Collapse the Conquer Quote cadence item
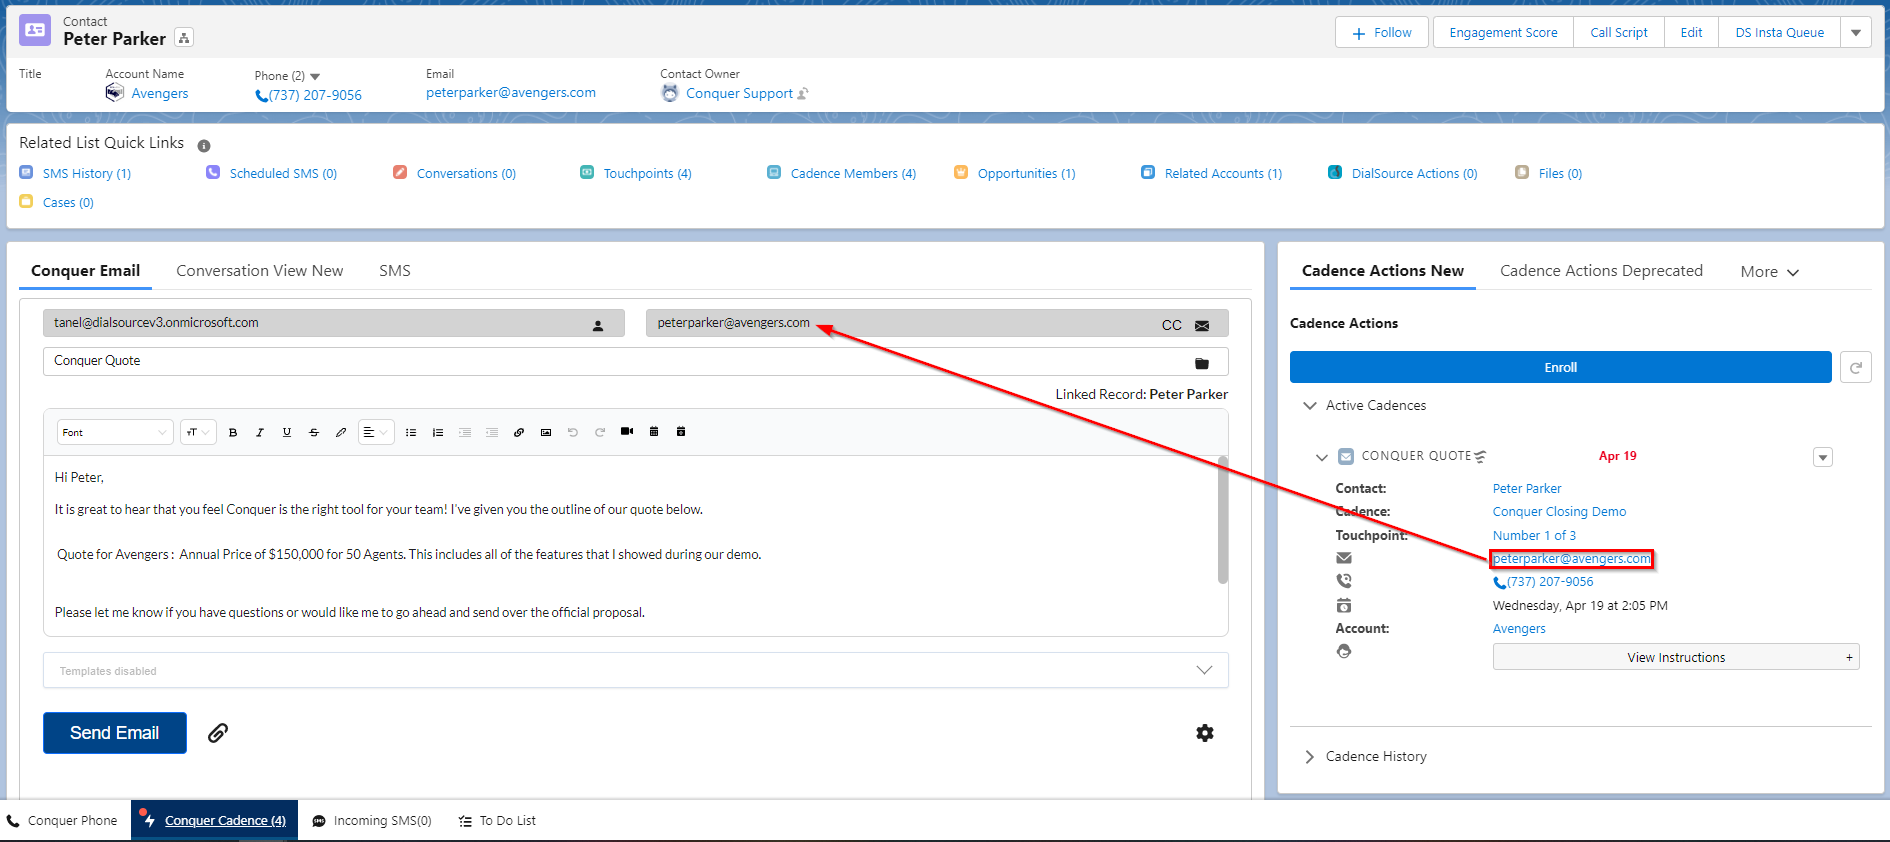Image resolution: width=1890 pixels, height=842 pixels. point(1322,457)
